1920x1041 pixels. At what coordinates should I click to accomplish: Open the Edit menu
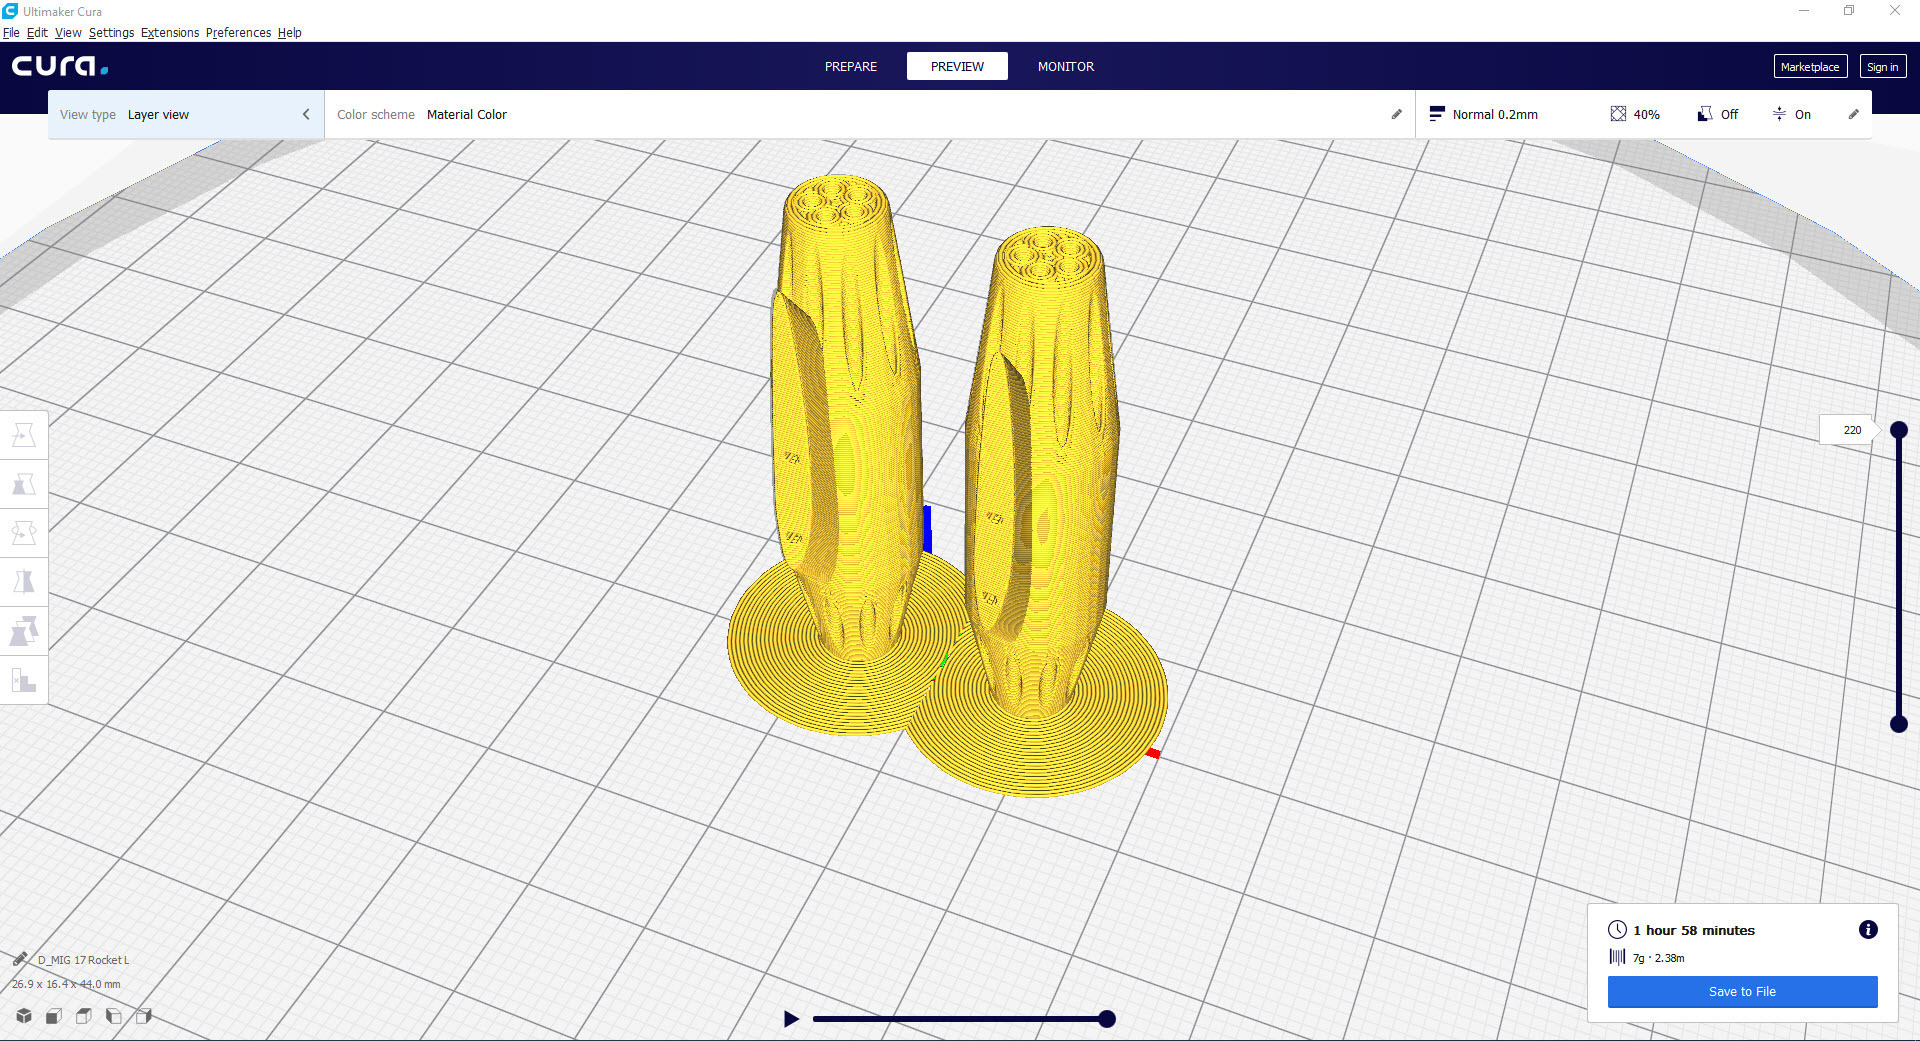[x=37, y=32]
